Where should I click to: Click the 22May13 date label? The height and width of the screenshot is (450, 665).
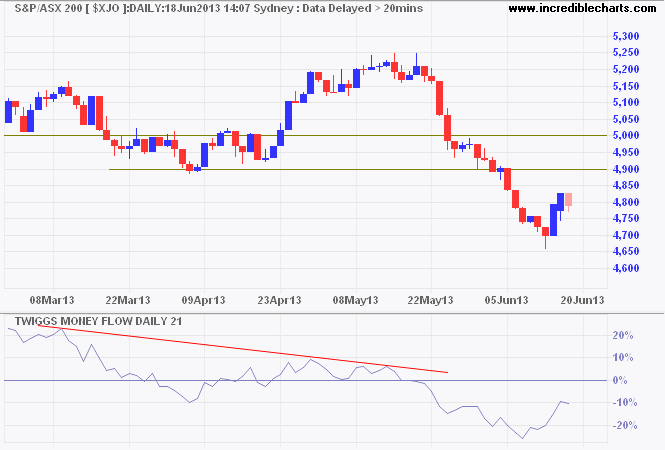tap(430, 301)
